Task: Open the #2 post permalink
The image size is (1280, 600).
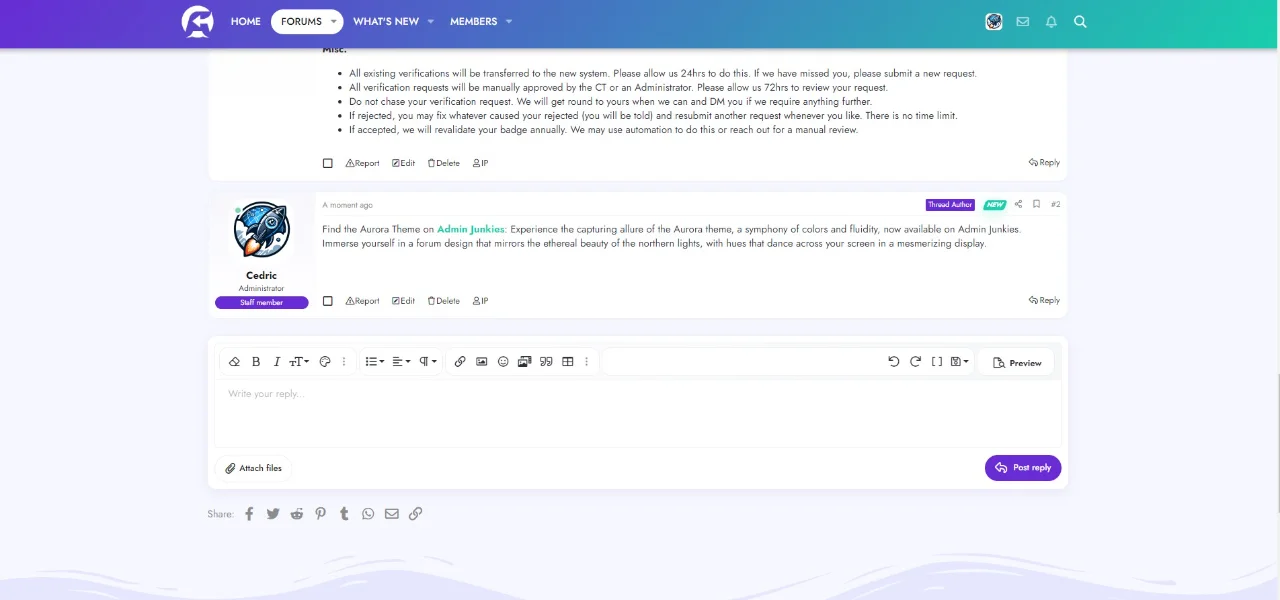Action: tap(1056, 204)
